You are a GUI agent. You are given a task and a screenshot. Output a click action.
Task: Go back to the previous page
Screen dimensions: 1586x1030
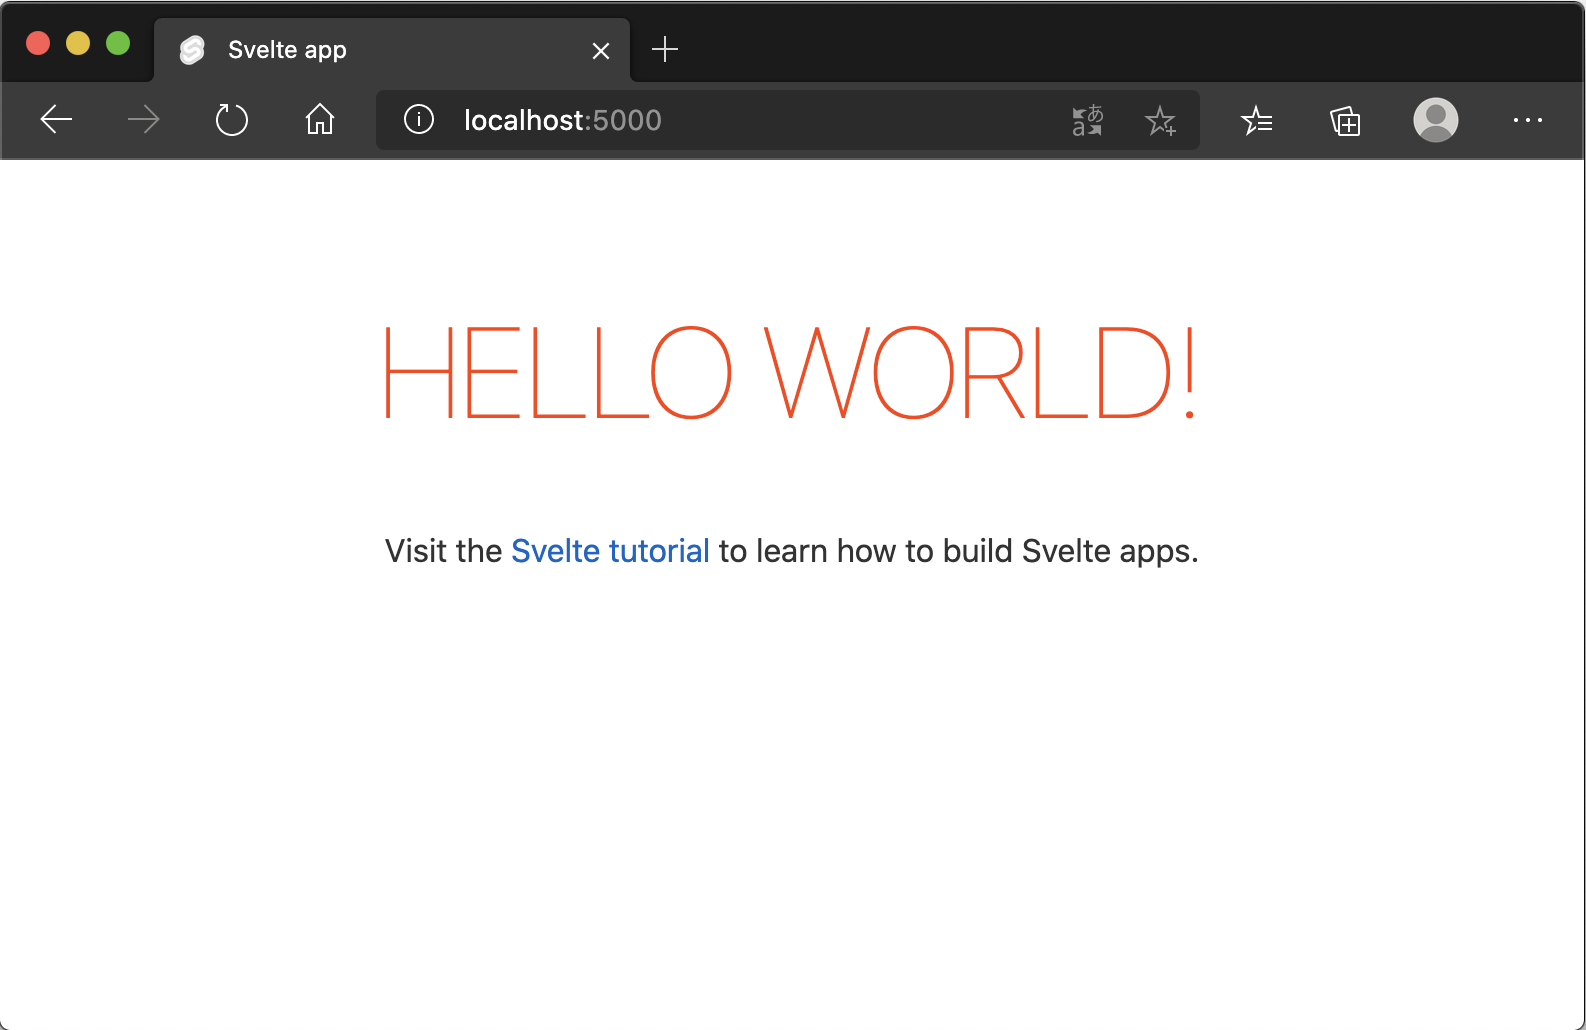[x=56, y=120]
